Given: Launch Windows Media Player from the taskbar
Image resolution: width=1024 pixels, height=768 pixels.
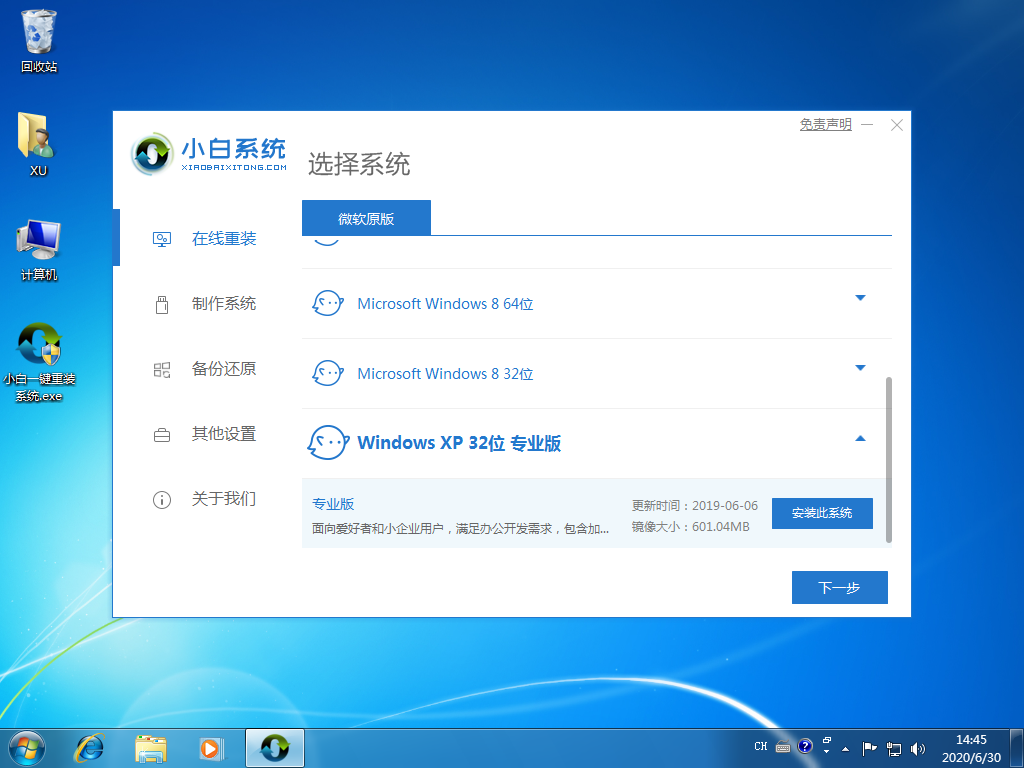Looking at the screenshot, I should point(211,747).
